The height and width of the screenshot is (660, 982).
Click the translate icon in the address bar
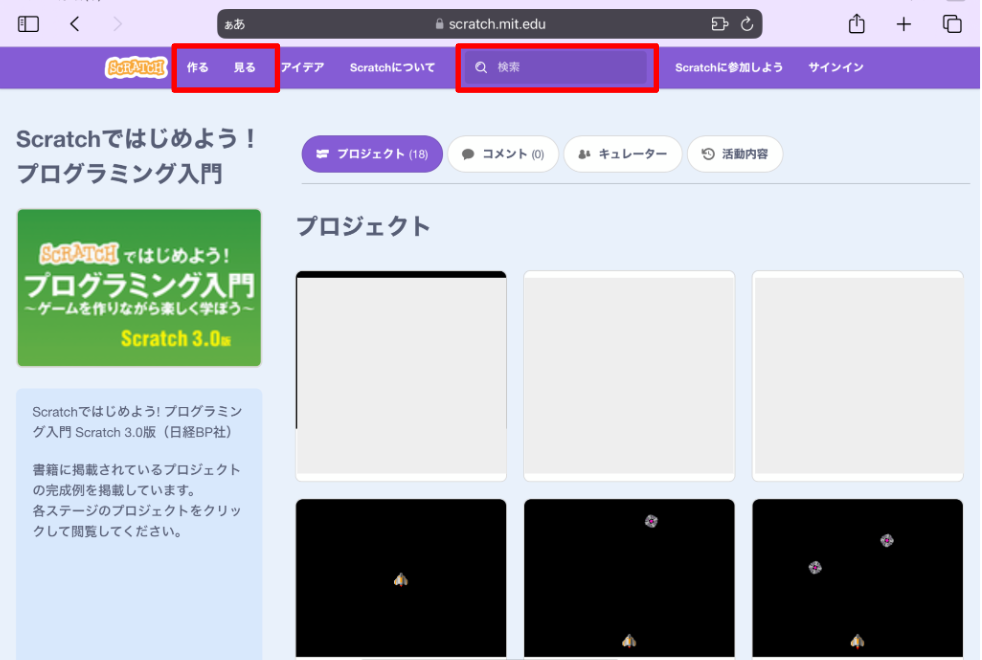[x=719, y=24]
